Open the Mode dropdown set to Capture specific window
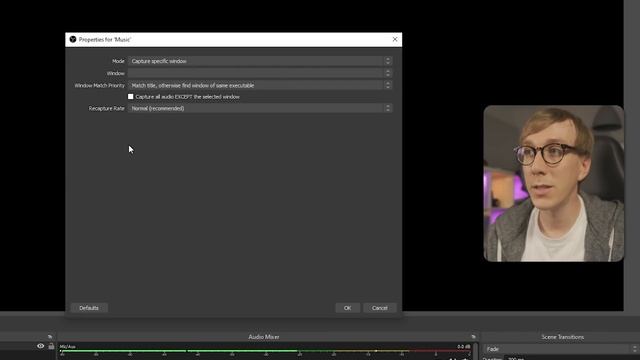 point(260,61)
